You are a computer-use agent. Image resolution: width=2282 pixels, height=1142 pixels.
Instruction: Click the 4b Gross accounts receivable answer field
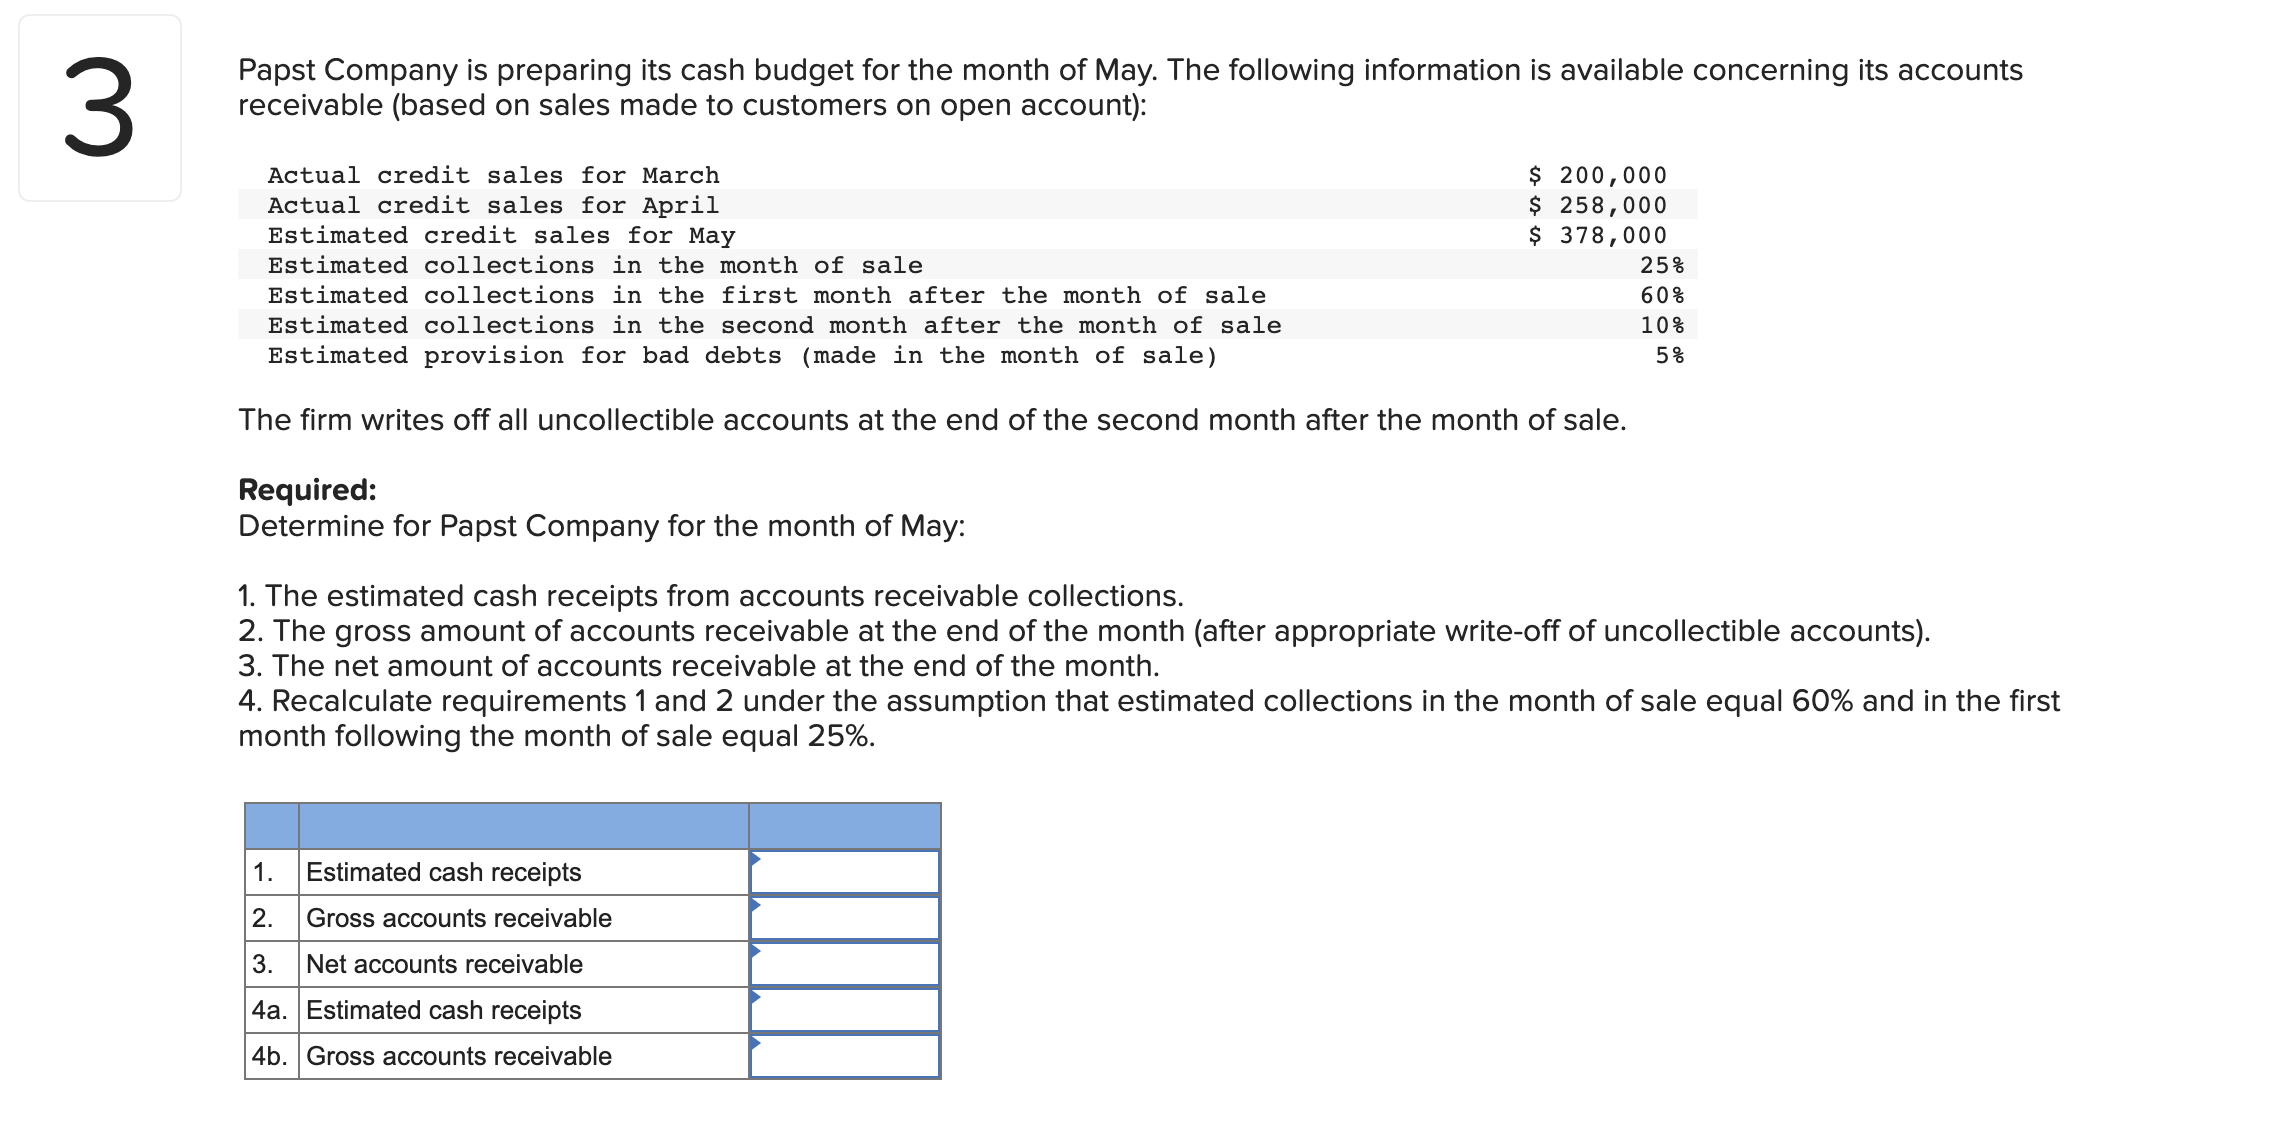(845, 1055)
